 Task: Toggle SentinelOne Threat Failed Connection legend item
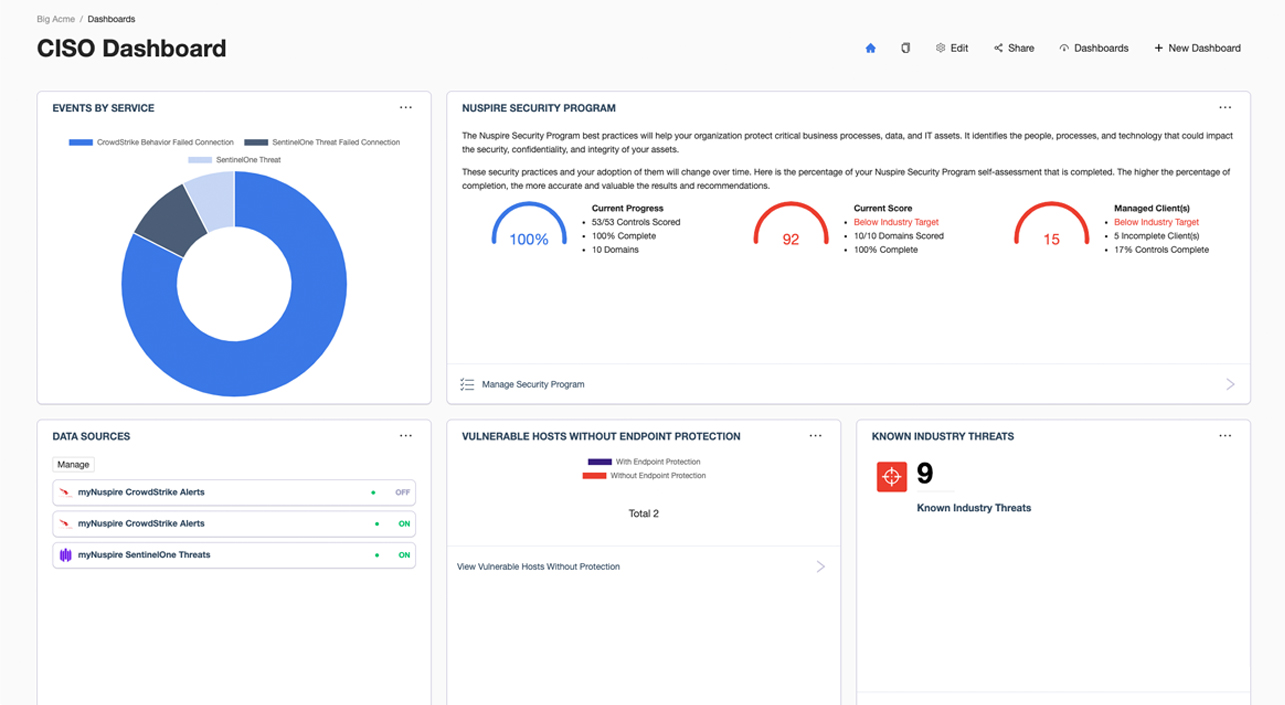[x=322, y=142]
